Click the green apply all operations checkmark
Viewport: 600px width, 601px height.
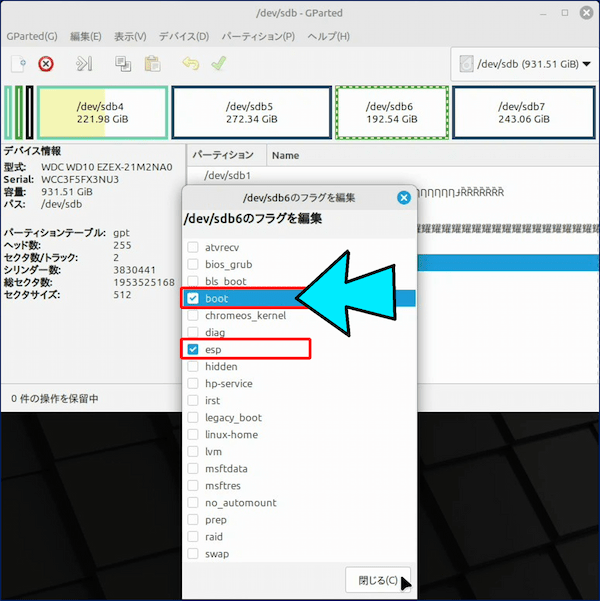tap(217, 64)
